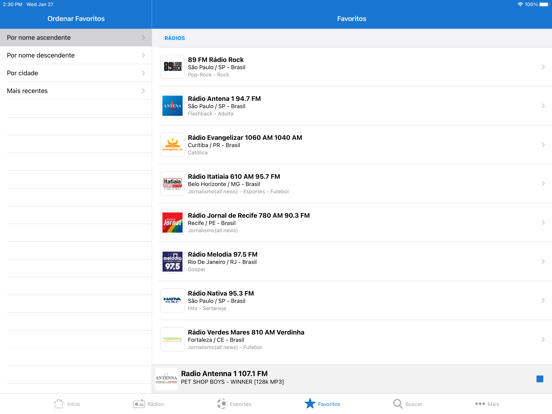
Task: Tap the Favoritos star icon
Action: tap(310, 404)
